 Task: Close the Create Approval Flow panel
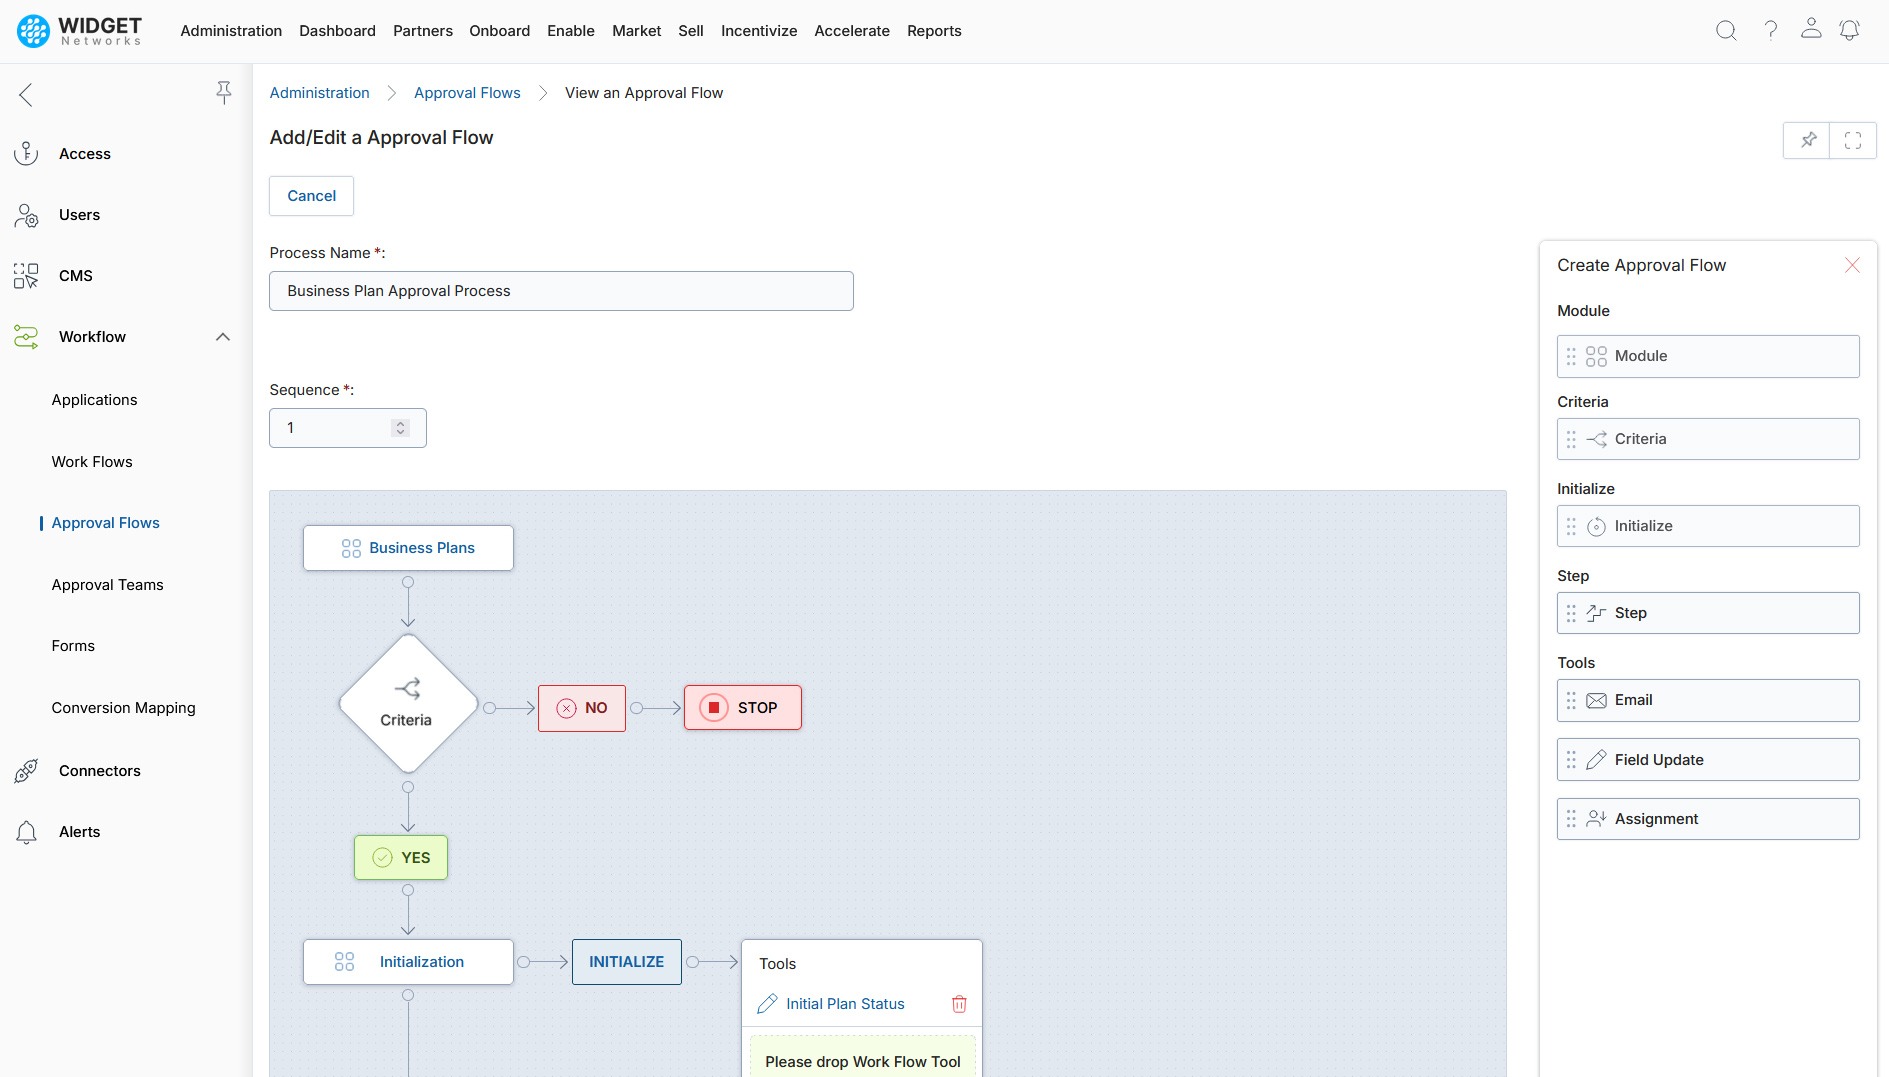(1852, 265)
